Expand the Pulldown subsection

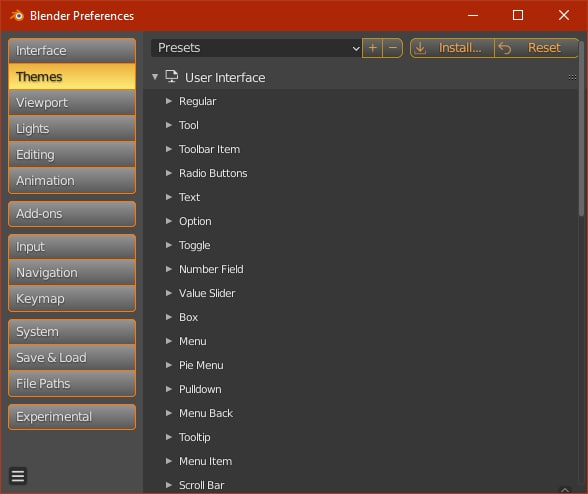point(169,389)
